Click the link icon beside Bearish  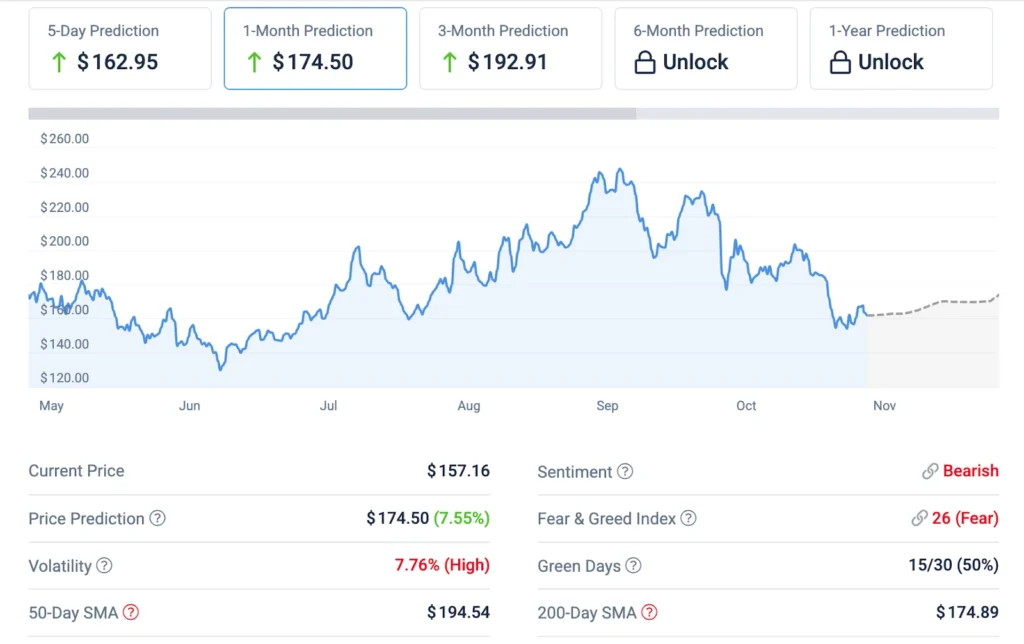click(930, 472)
